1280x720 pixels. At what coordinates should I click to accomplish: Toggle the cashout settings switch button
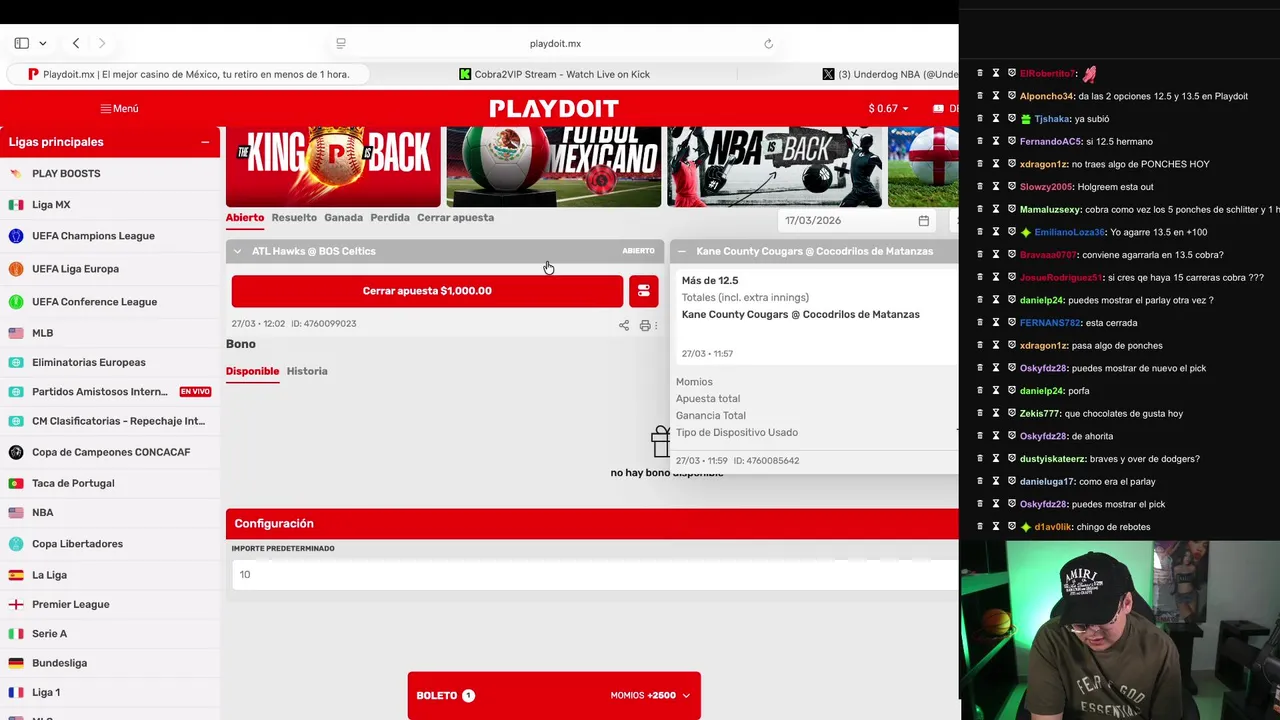643,291
